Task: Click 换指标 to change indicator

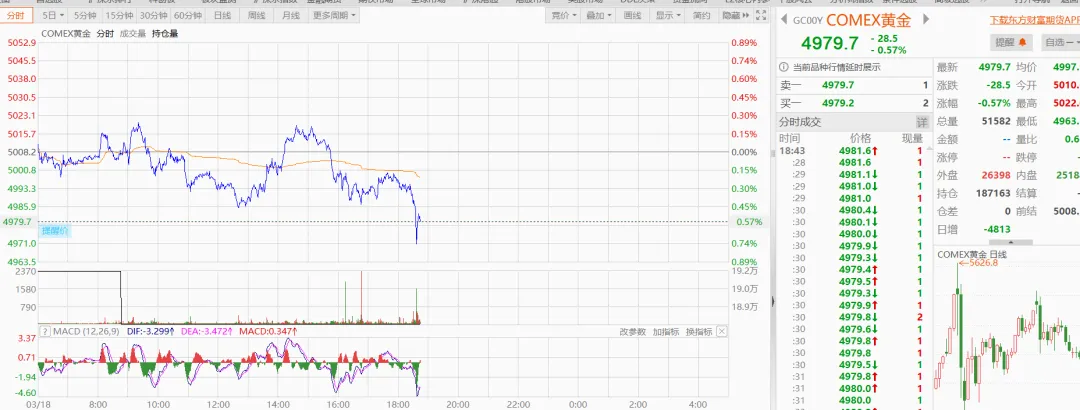Action: (x=698, y=332)
